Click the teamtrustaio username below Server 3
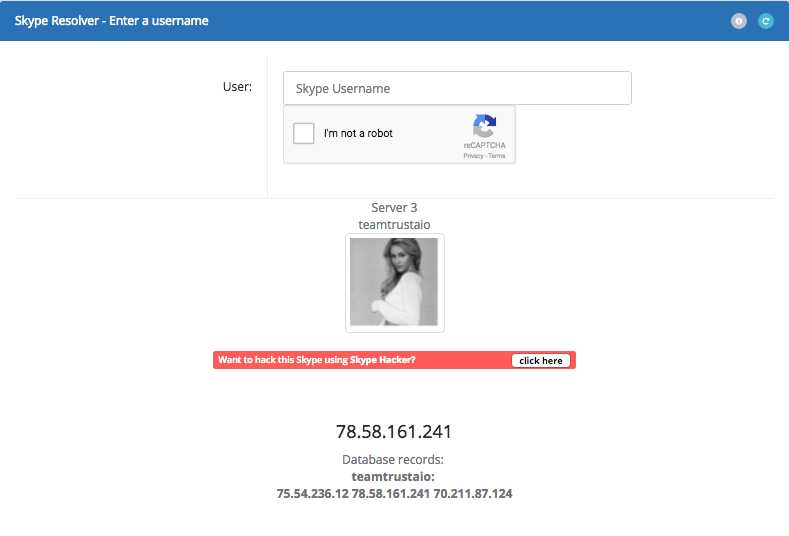 [x=394, y=224]
